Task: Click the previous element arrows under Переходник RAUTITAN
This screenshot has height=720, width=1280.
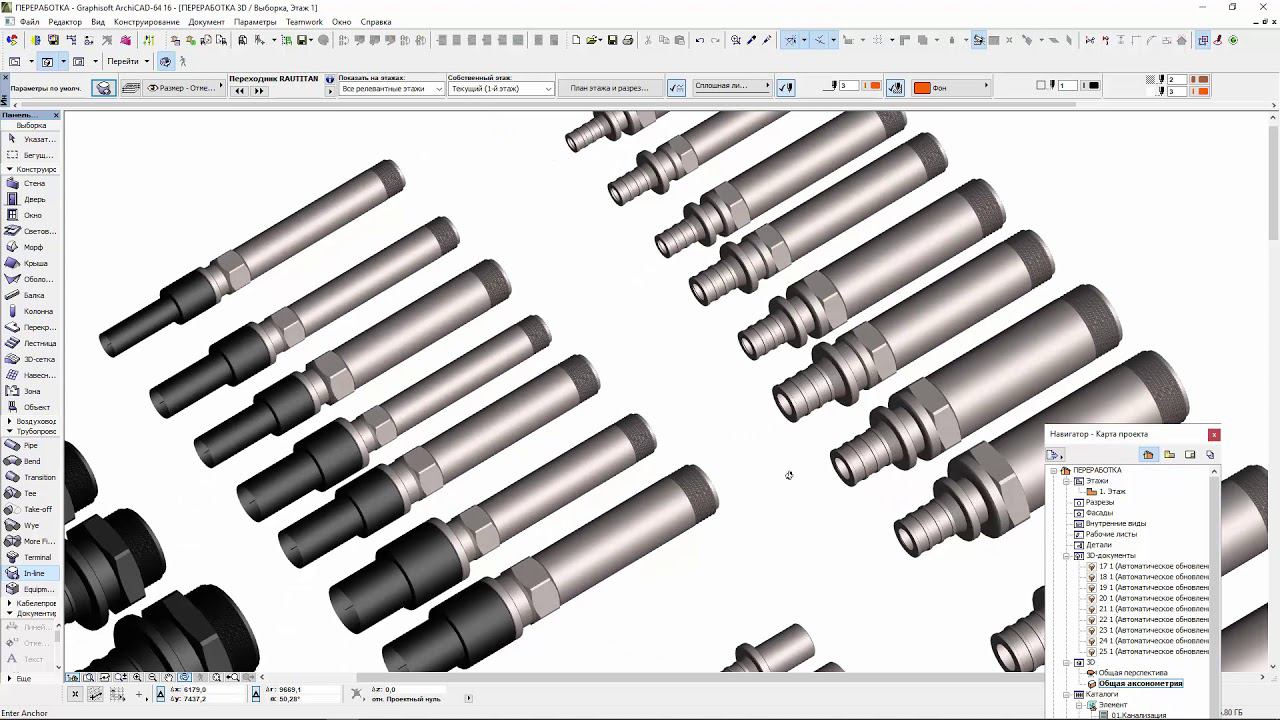Action: tap(240, 91)
